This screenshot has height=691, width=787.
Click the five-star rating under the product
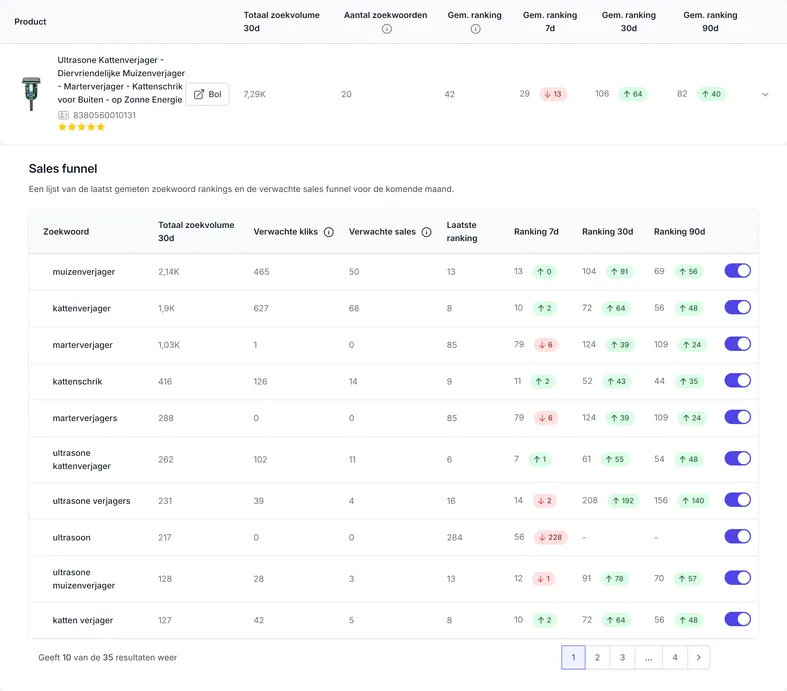pyautogui.click(x=81, y=127)
